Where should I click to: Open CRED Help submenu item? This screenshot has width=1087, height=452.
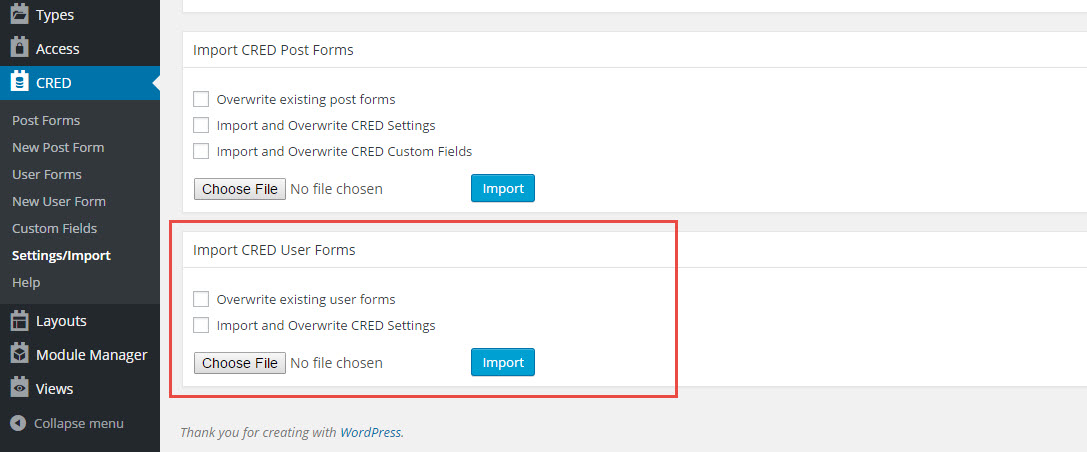pyautogui.click(x=26, y=283)
